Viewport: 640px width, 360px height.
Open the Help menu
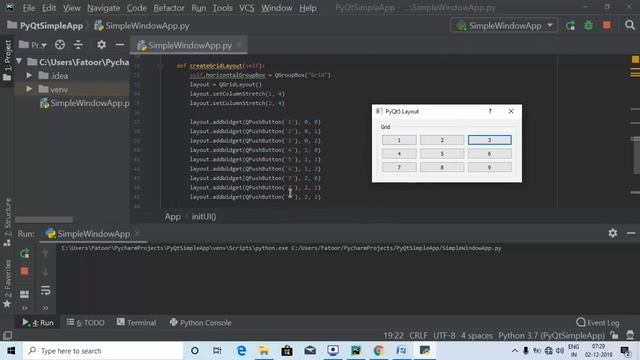pyautogui.click(x=308, y=8)
